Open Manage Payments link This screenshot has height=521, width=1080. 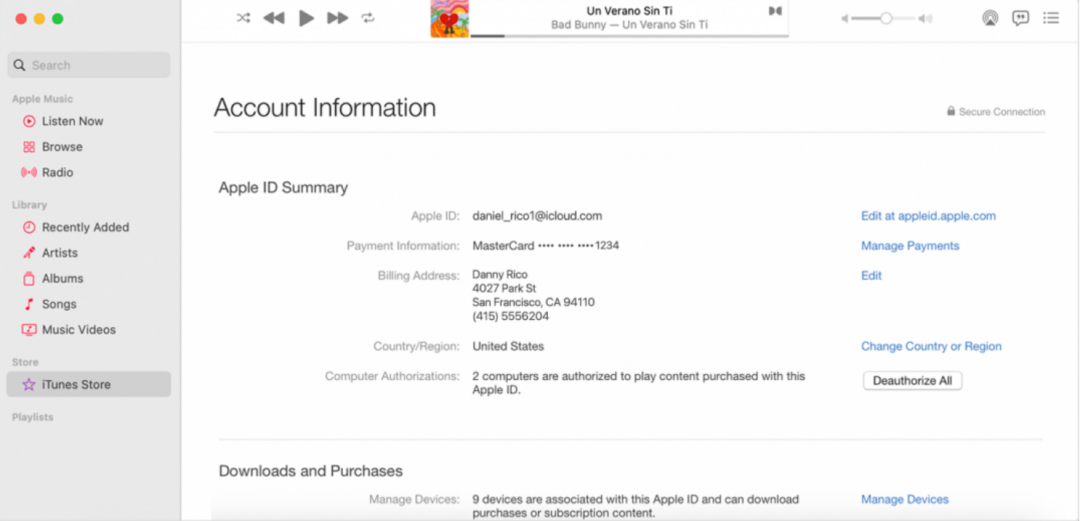910,246
